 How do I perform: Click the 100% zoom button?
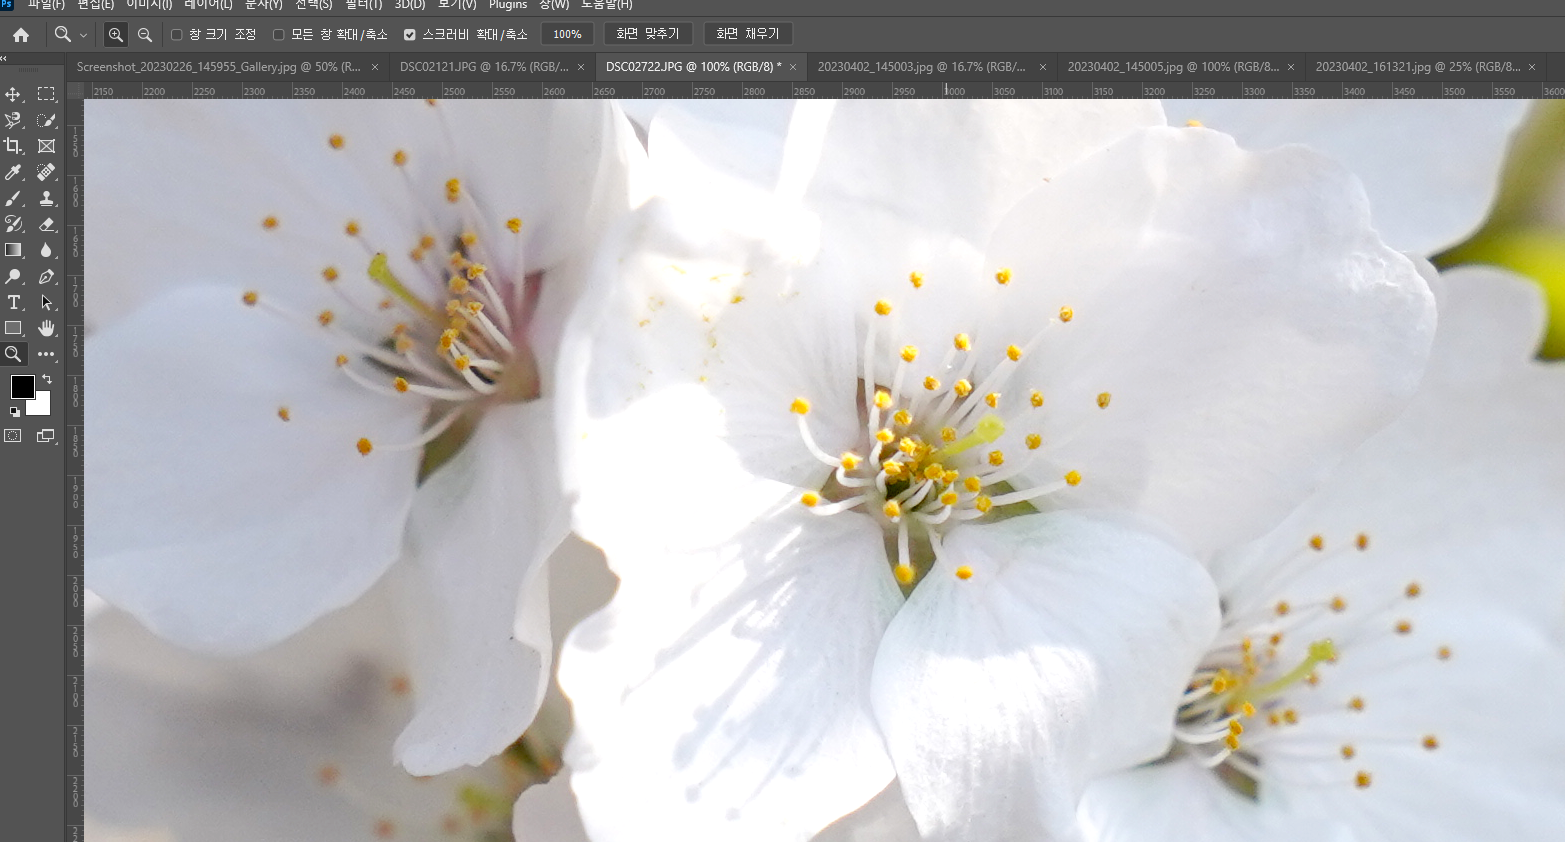(567, 34)
